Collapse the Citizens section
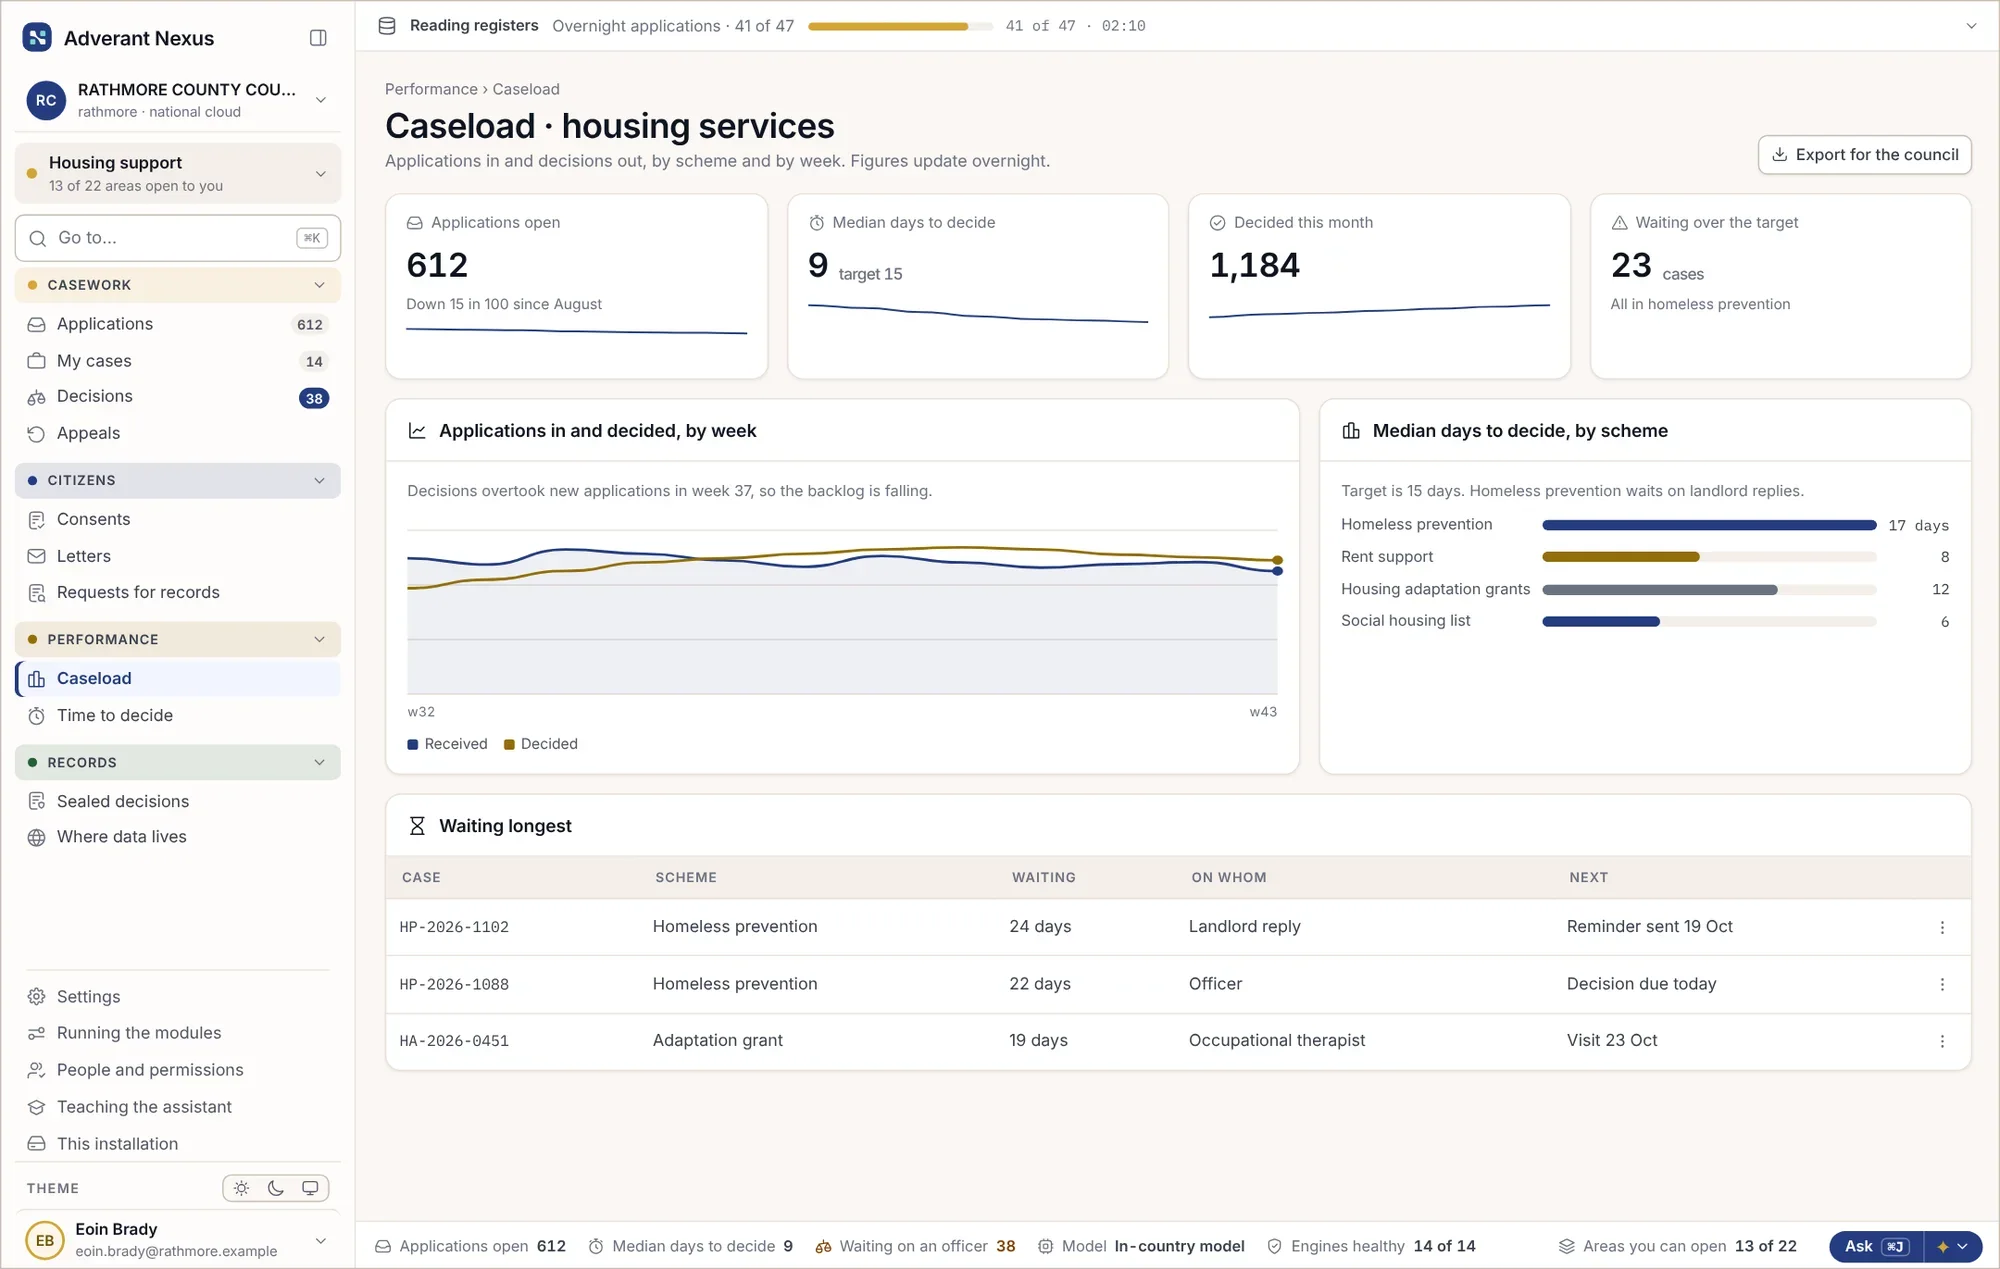This screenshot has height=1269, width=2000. pyautogui.click(x=178, y=480)
